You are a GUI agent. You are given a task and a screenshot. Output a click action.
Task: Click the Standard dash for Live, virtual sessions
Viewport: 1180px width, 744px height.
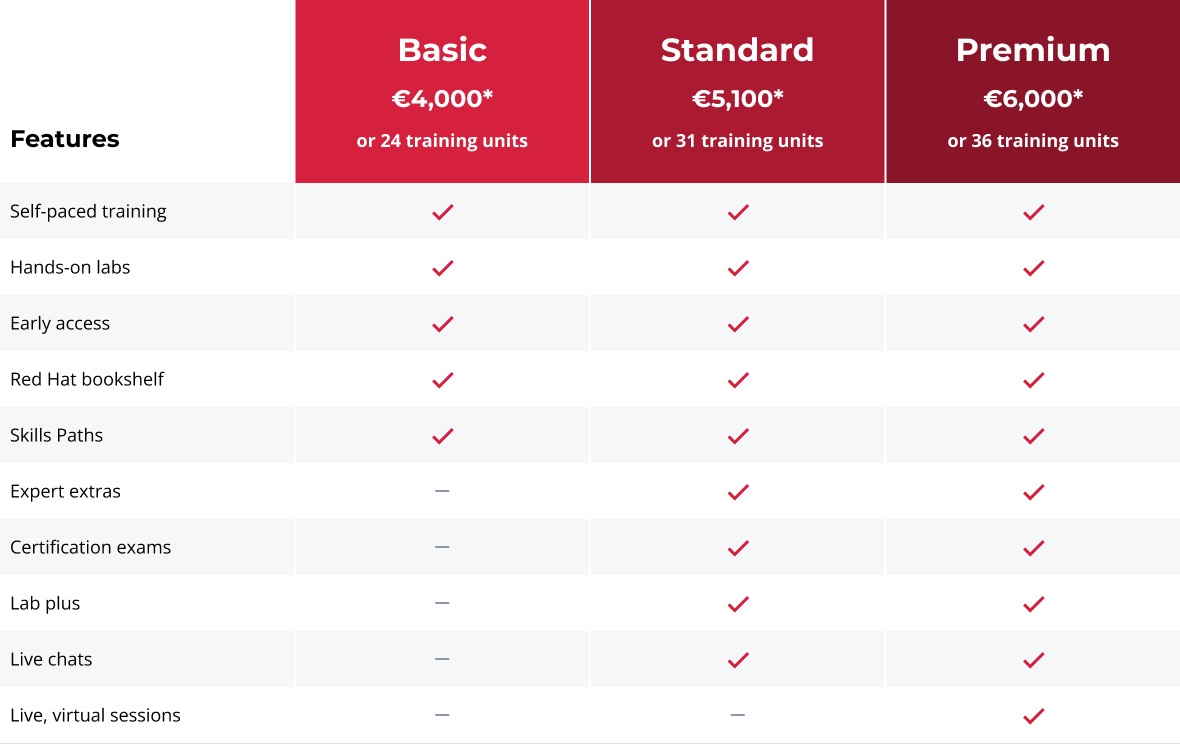click(738, 715)
